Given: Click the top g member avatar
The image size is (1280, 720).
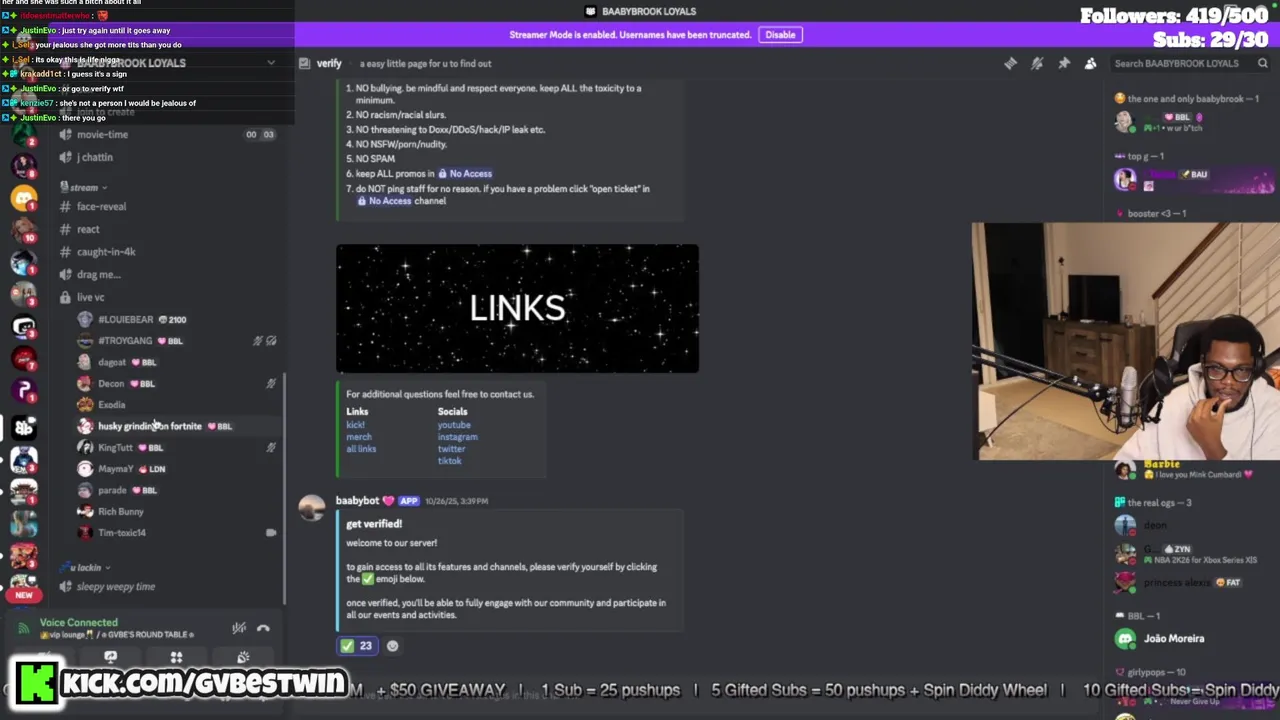Looking at the screenshot, I should click(1125, 179).
